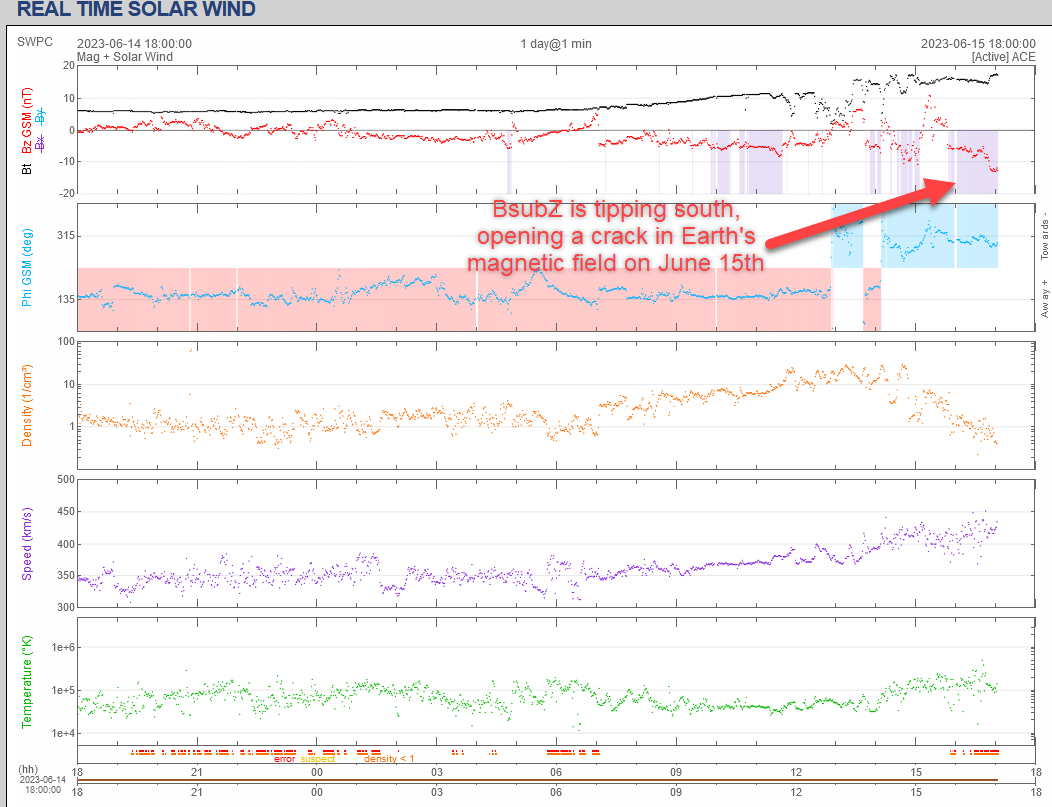
Task: Select the "-20" tick on Bz axis
Action: 66,193
